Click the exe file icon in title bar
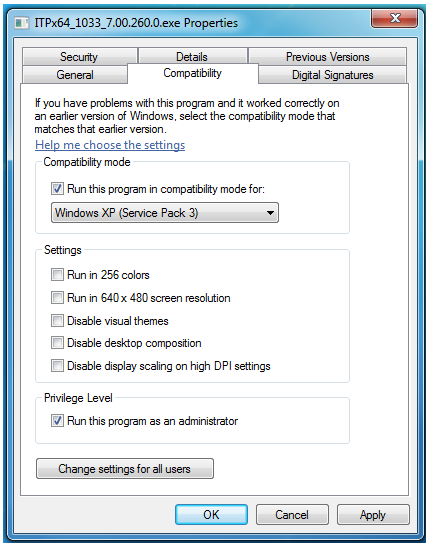This screenshot has height=553, width=435. (x=22, y=24)
